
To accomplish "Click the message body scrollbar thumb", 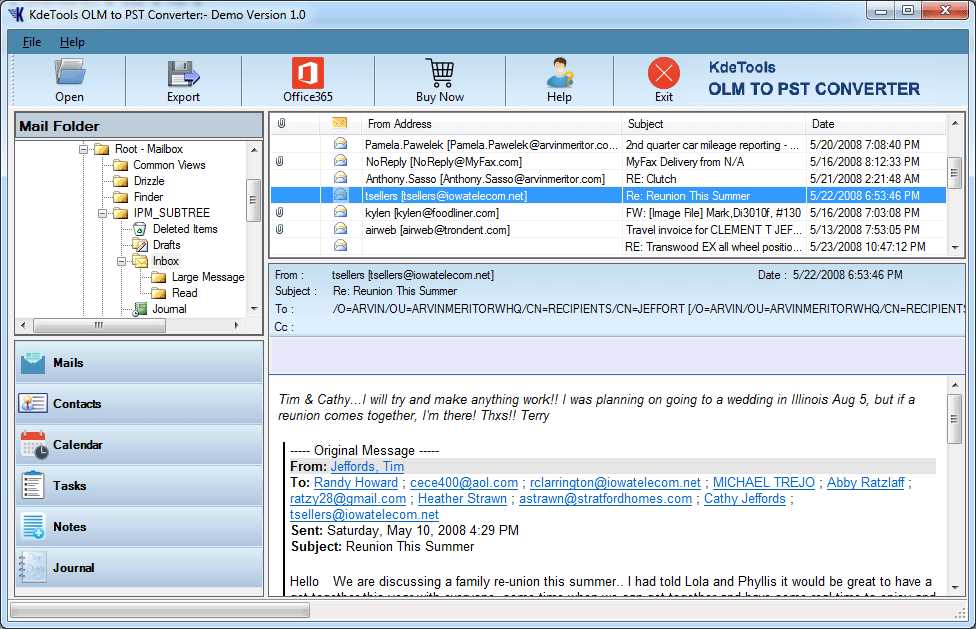I will point(955,419).
